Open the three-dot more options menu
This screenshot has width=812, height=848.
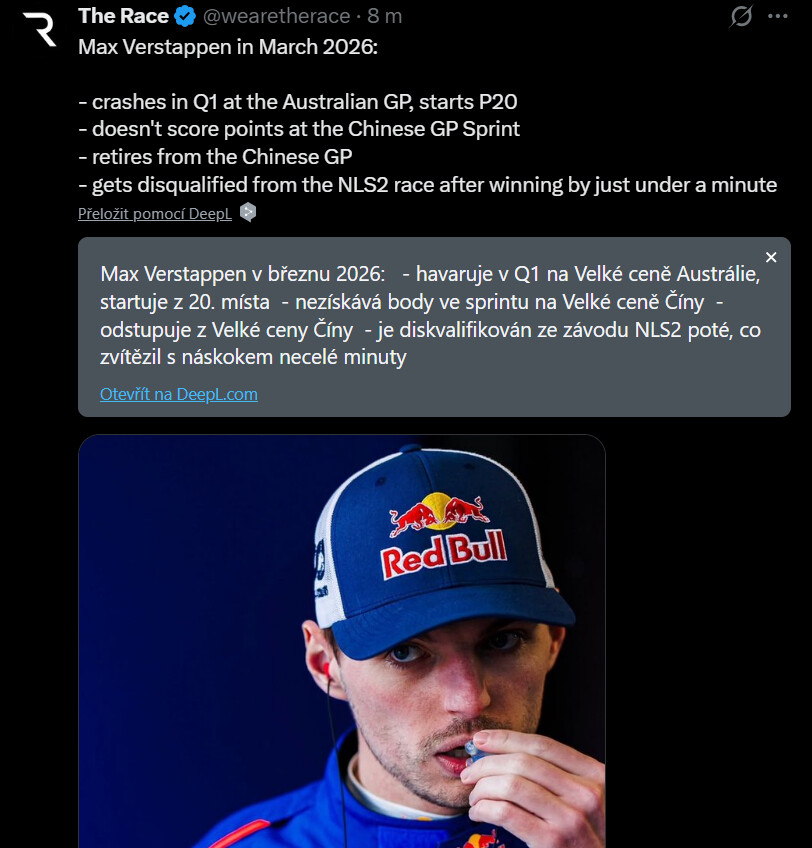pyautogui.click(x=777, y=16)
